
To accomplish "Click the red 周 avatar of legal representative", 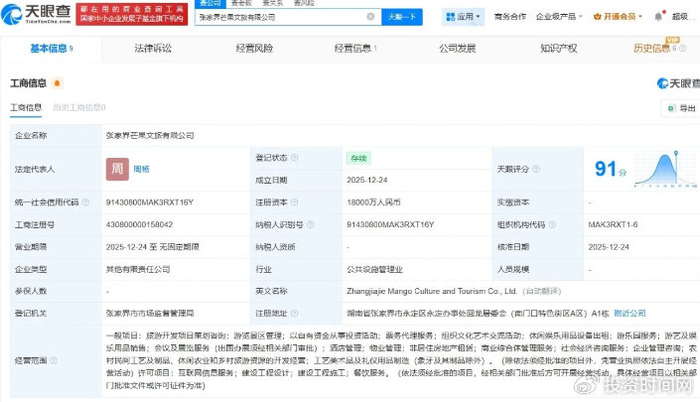I will 116,170.
